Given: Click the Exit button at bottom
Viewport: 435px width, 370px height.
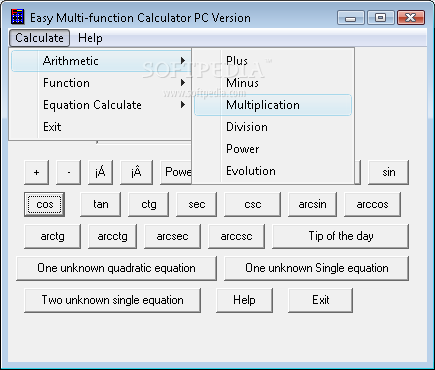Looking at the screenshot, I should click(x=321, y=300).
